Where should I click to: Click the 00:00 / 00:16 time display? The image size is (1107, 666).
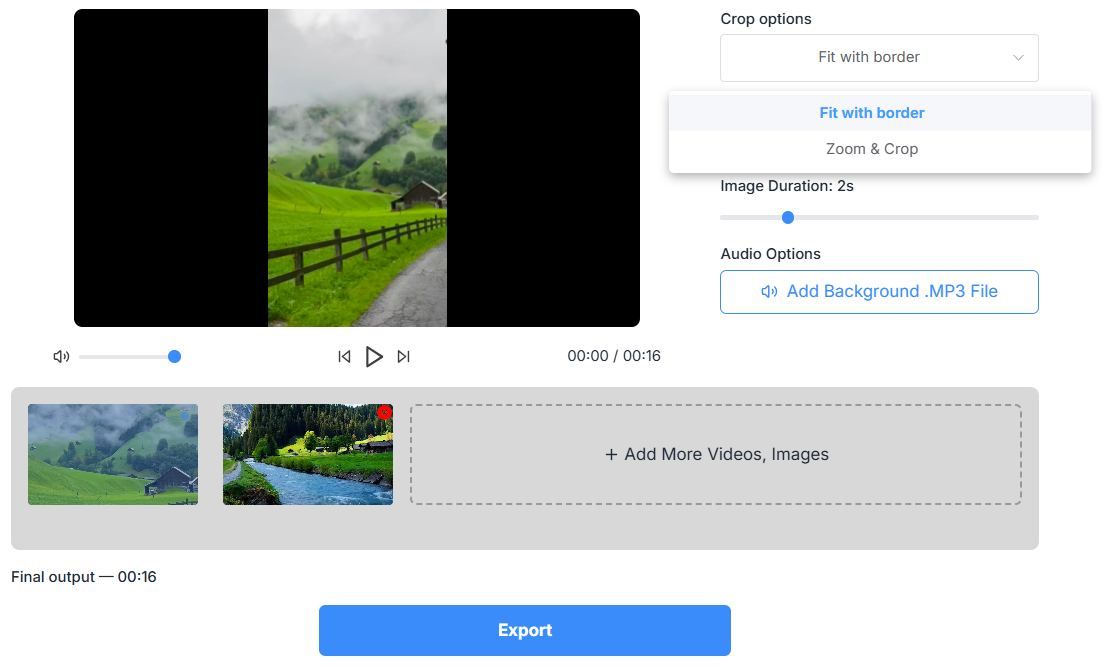(614, 356)
